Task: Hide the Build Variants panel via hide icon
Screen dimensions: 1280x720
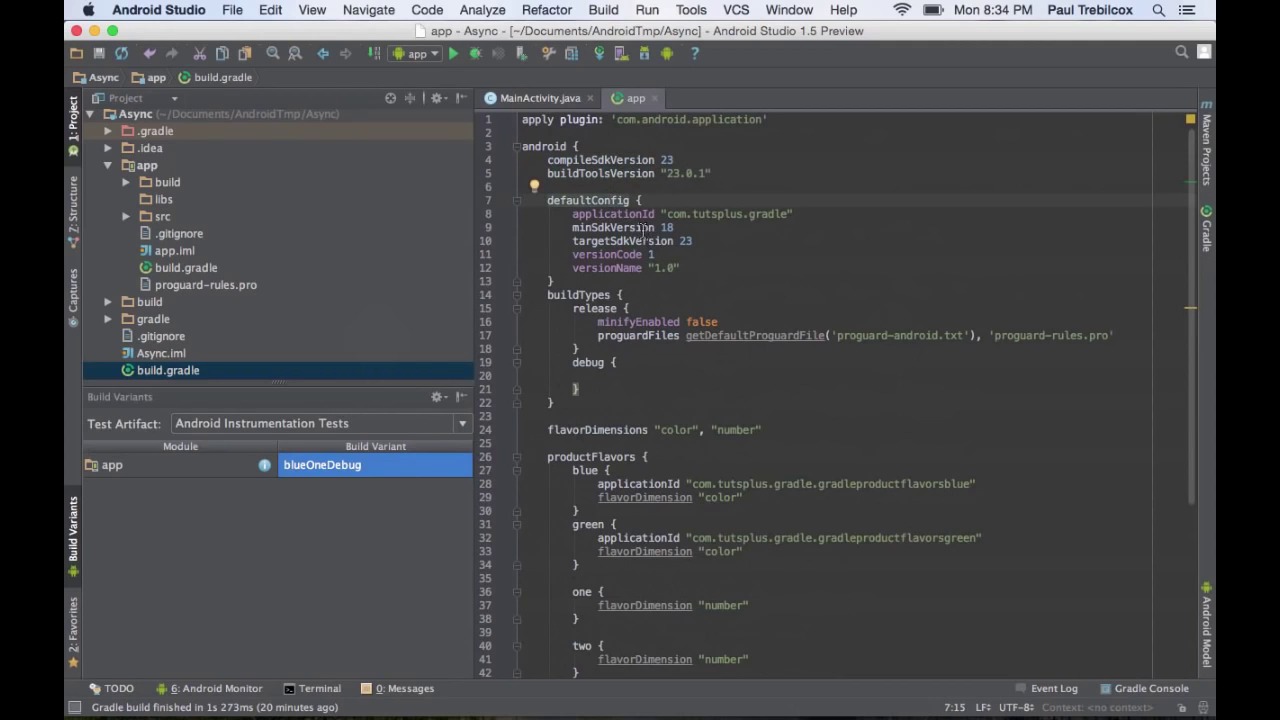Action: click(461, 397)
